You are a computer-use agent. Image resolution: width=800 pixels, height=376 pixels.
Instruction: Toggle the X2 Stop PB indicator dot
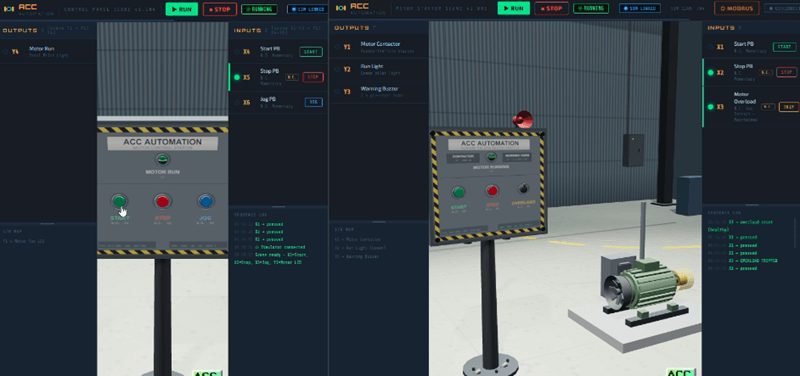710,72
